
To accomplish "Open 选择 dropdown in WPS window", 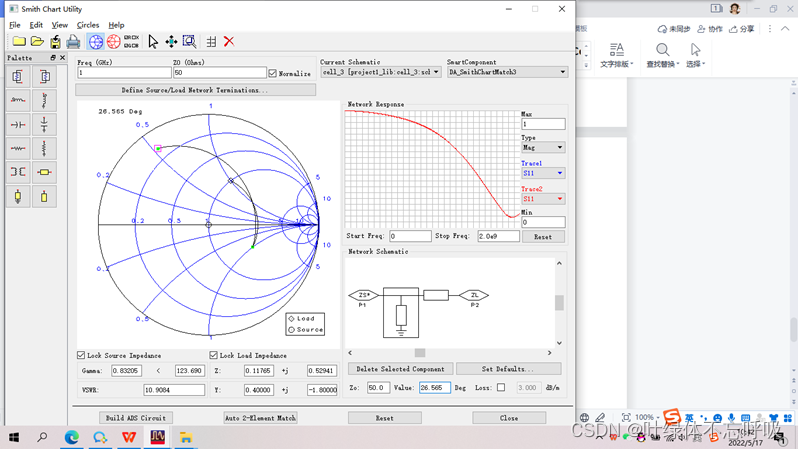I will click(x=695, y=55).
